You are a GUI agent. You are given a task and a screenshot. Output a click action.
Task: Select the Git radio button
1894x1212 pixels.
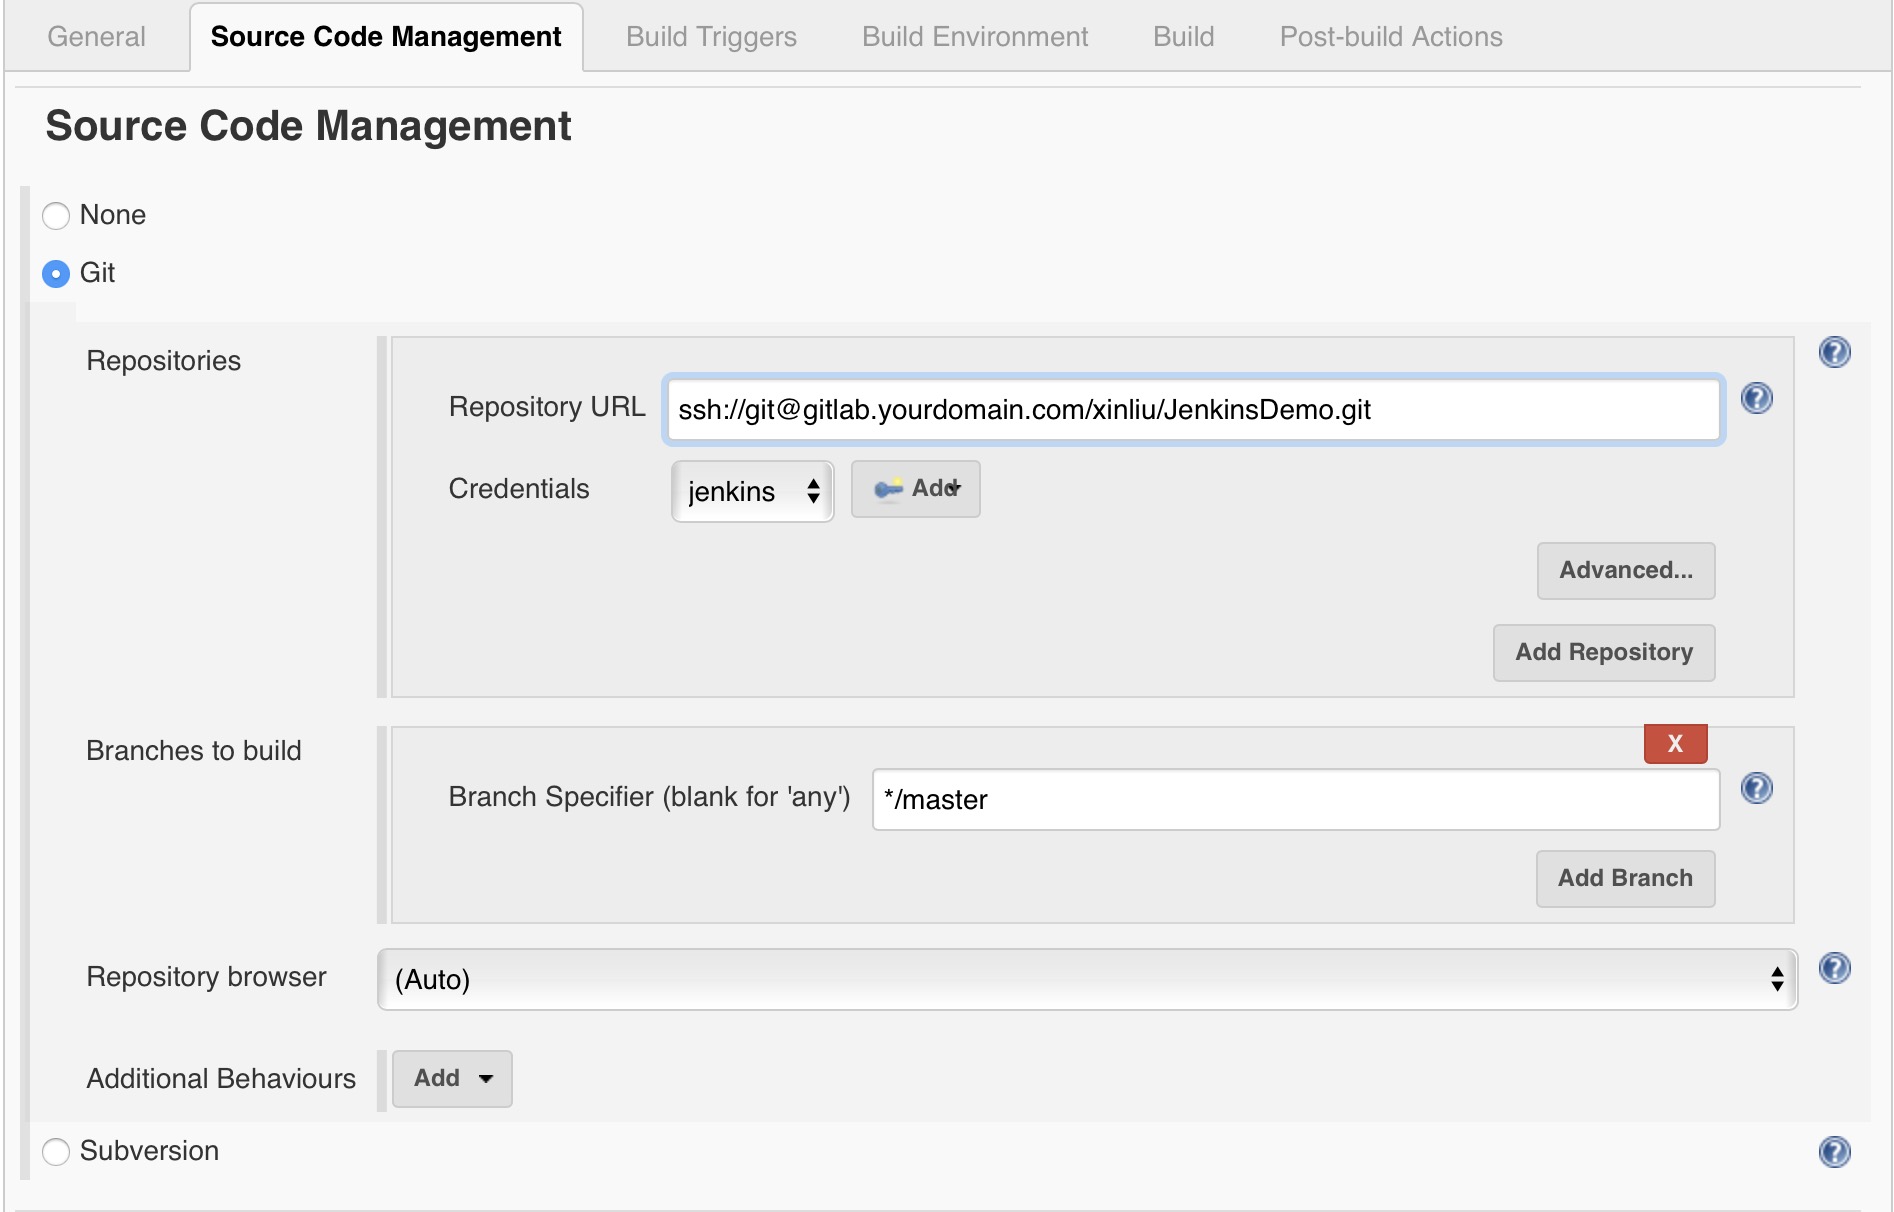pyautogui.click(x=56, y=273)
